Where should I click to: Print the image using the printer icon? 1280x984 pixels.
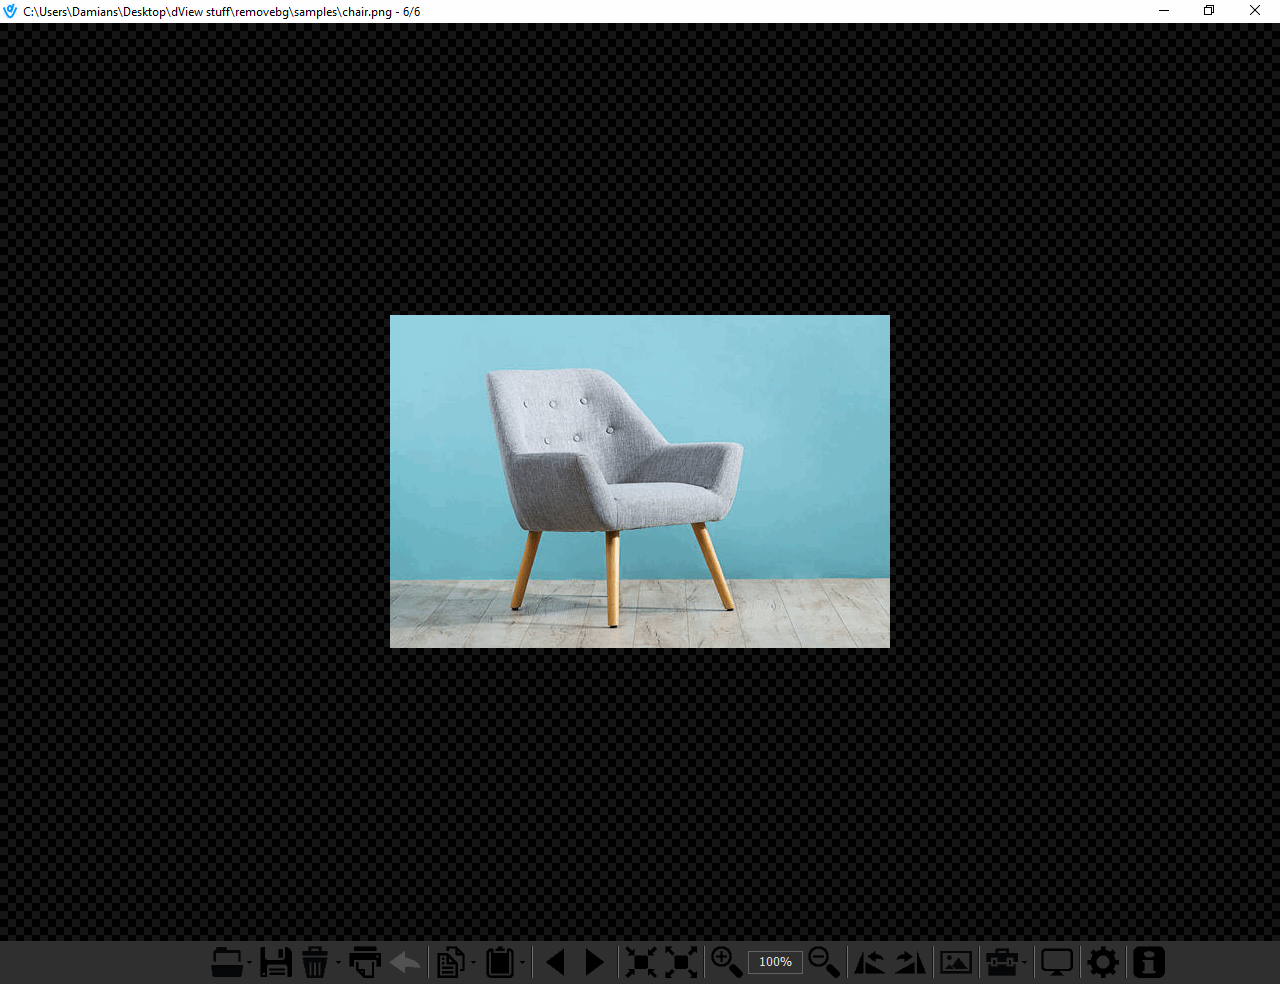pos(365,962)
